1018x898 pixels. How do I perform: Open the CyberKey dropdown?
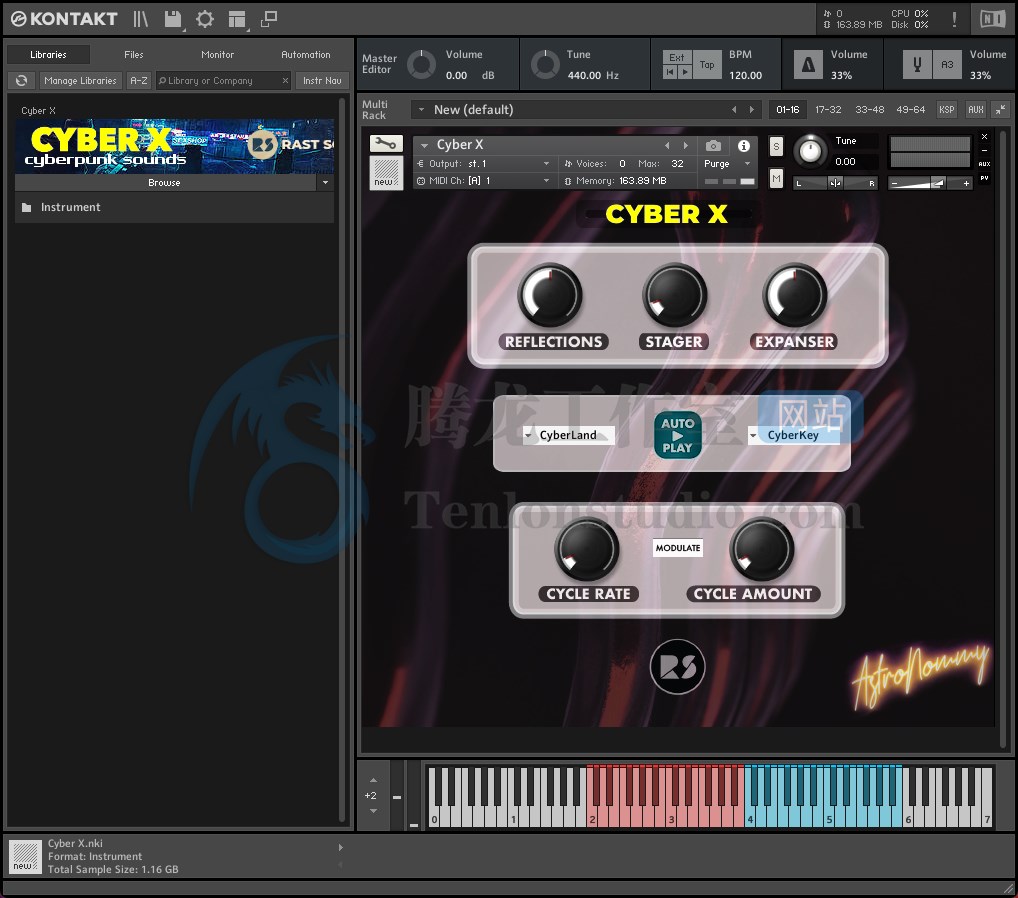[794, 435]
